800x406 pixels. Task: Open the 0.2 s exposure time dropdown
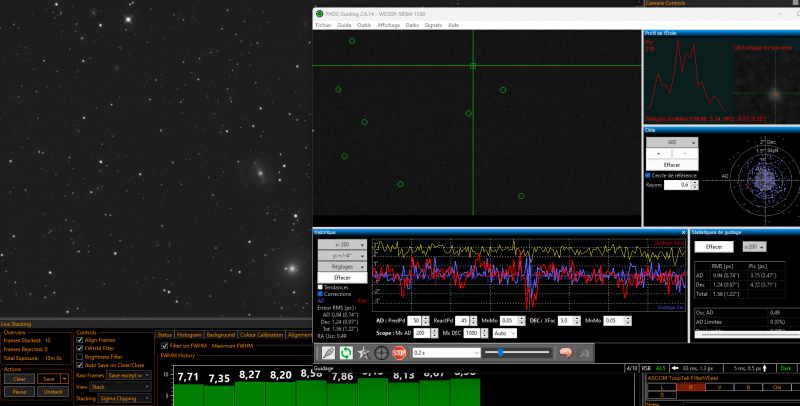(x=446, y=352)
